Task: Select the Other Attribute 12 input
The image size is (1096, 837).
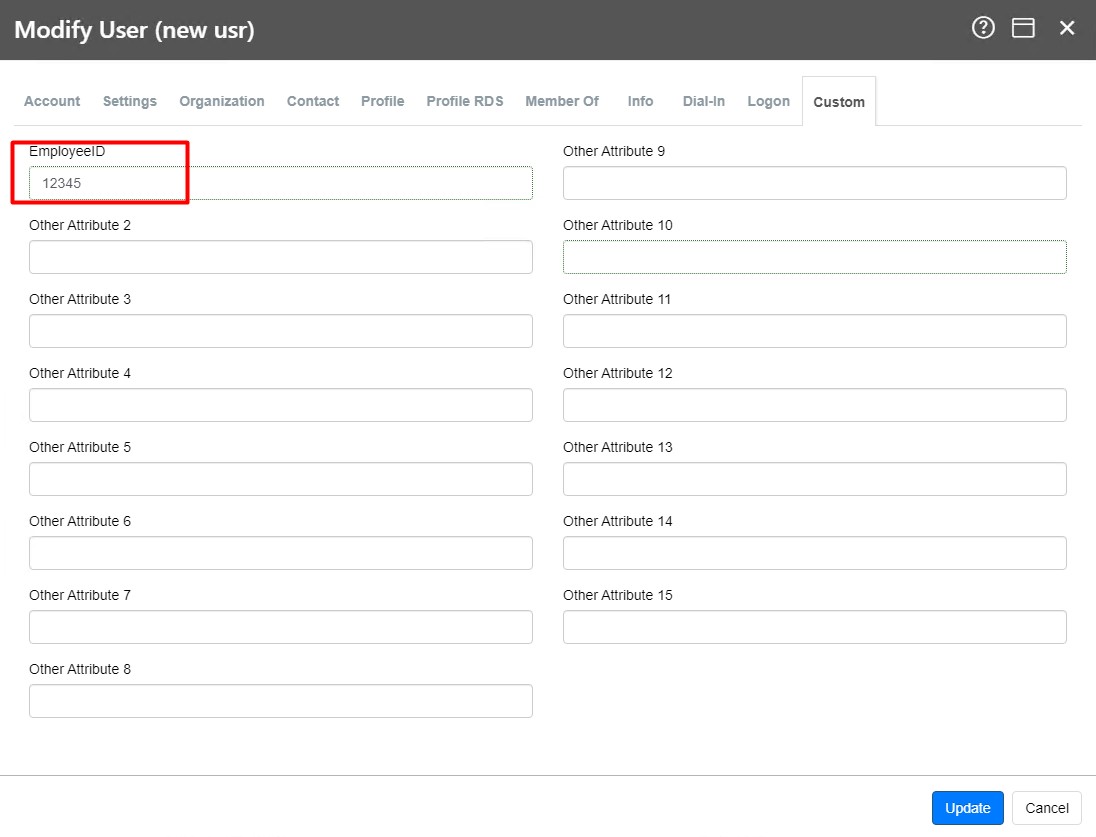Action: (814, 406)
